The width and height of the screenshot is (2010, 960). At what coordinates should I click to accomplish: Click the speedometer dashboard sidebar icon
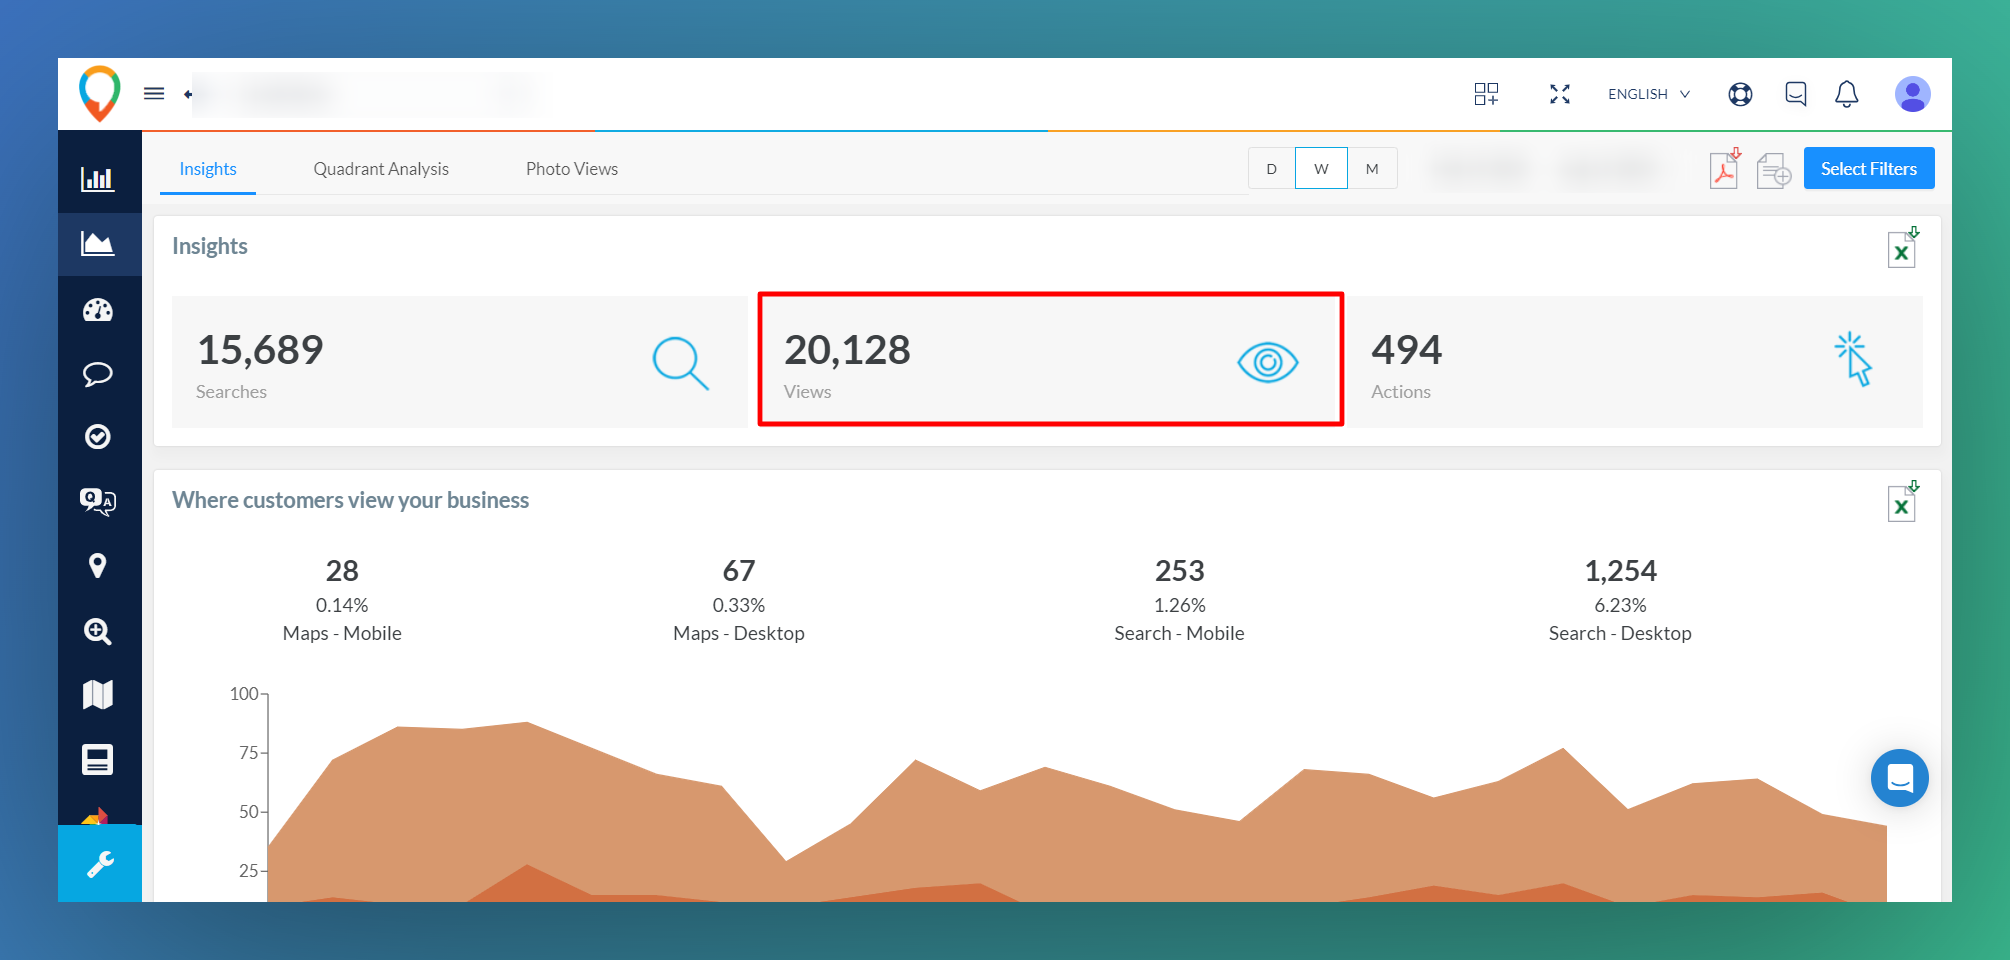(98, 310)
